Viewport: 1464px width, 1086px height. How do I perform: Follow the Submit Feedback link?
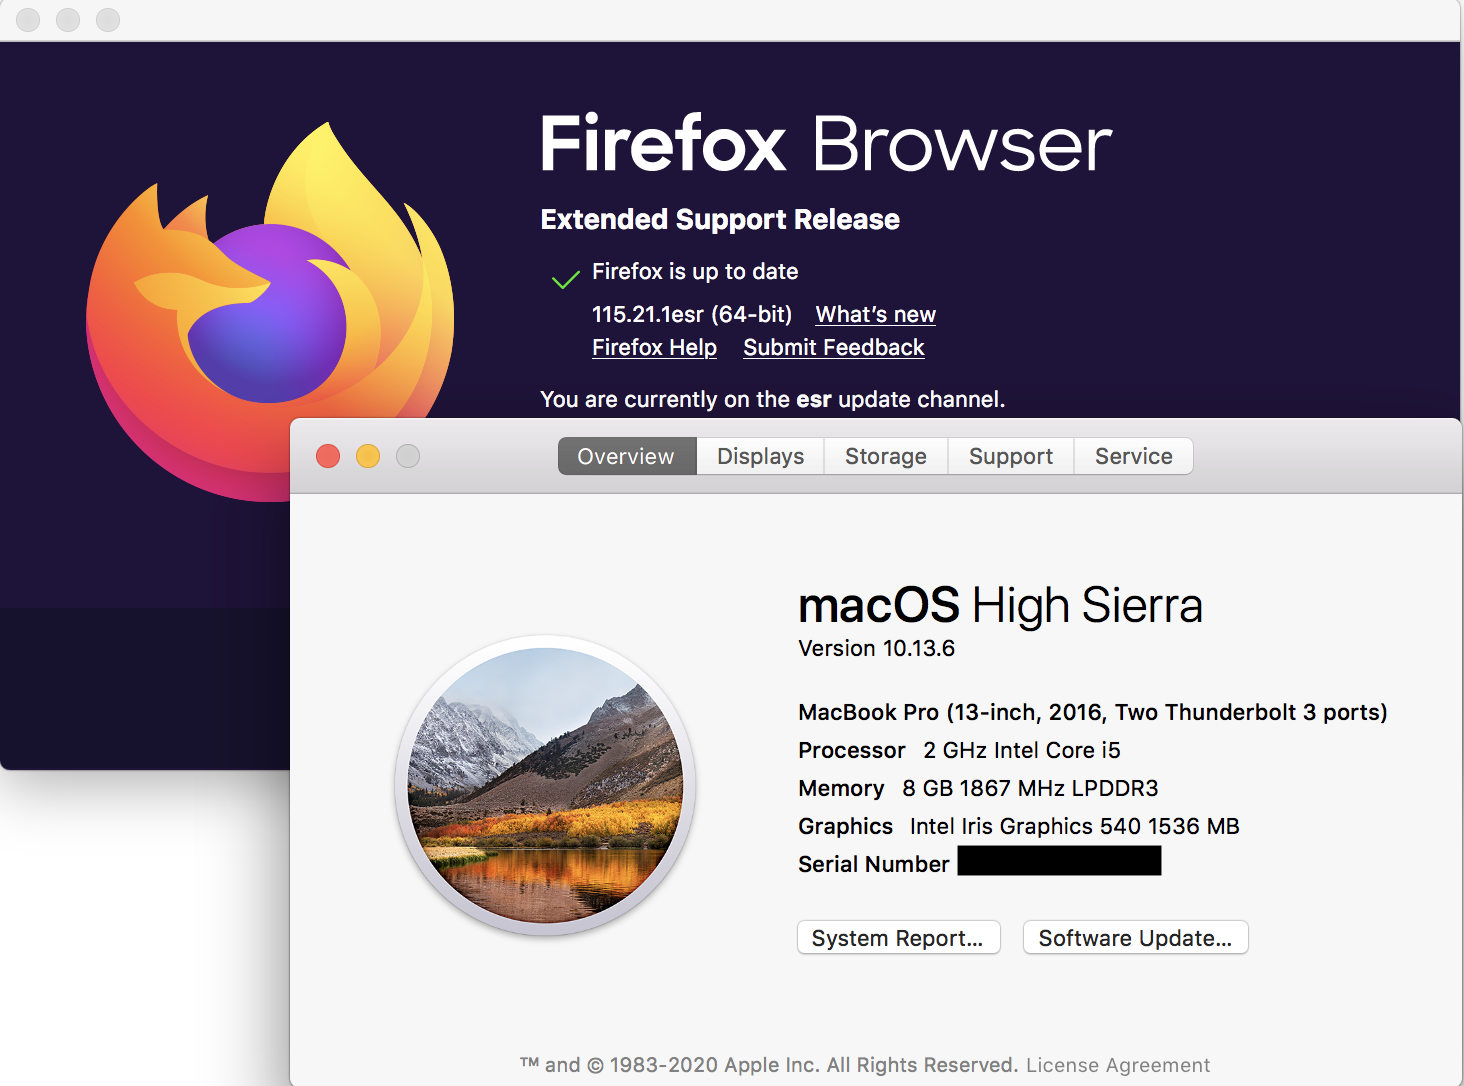coord(833,347)
